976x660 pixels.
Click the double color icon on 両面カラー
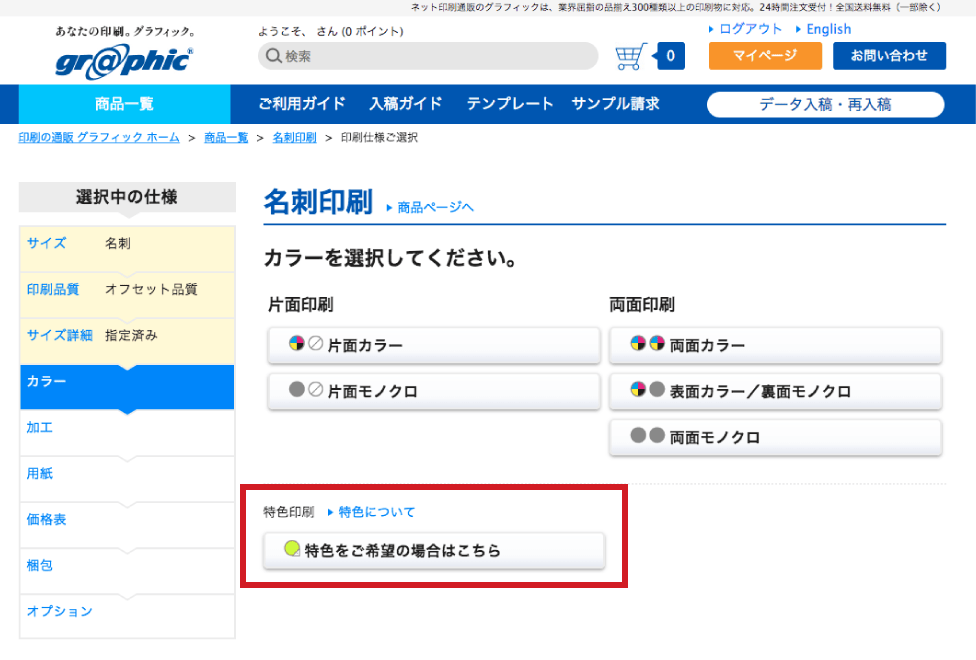[647, 344]
